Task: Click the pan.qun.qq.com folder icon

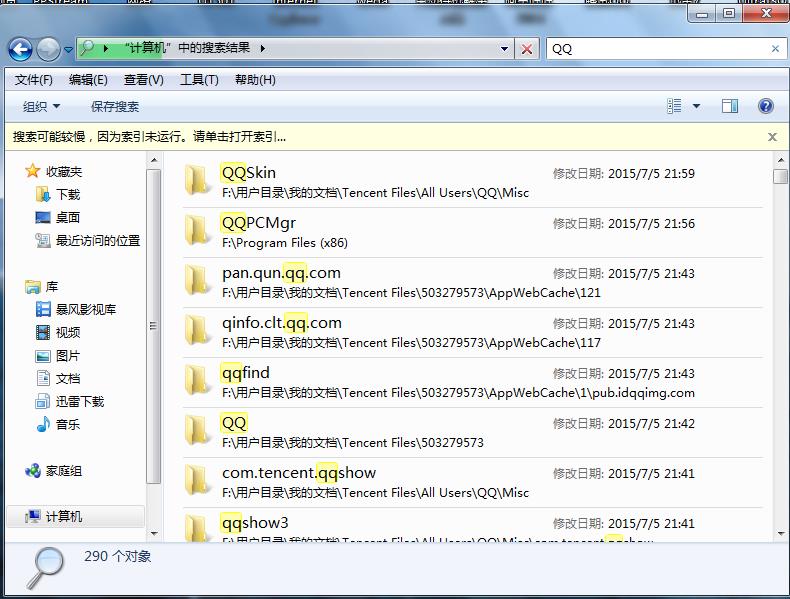Action: [197, 281]
